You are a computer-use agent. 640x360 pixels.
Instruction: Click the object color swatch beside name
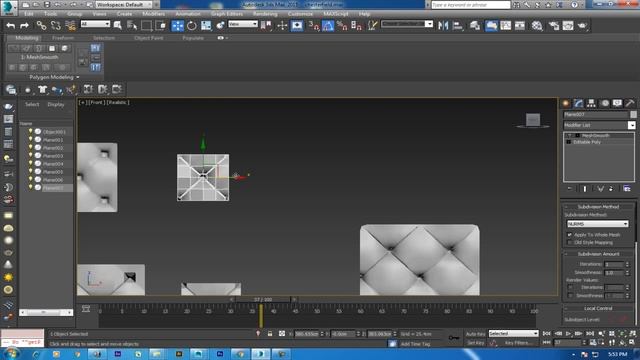(x=633, y=114)
